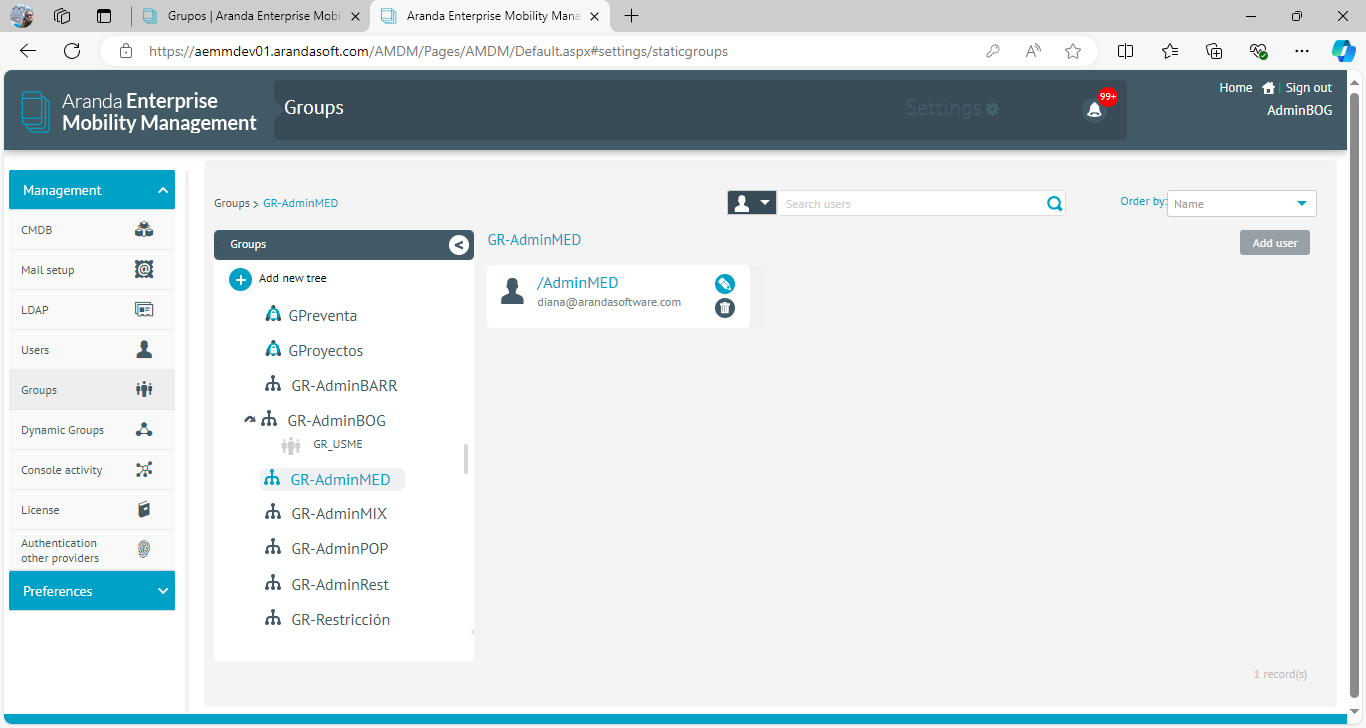Click the Groups tree scrollbar thumb
This screenshot has width=1366, height=728.
click(466, 459)
